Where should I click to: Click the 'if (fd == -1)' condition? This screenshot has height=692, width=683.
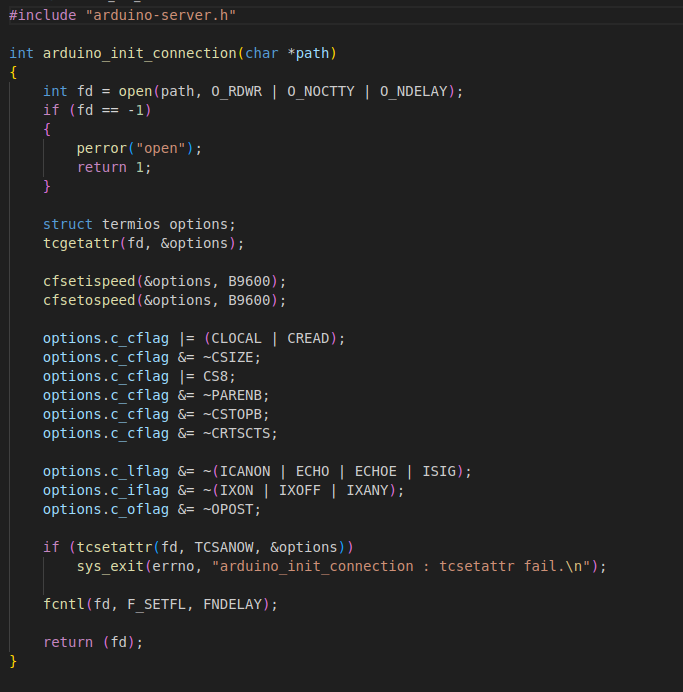point(97,110)
